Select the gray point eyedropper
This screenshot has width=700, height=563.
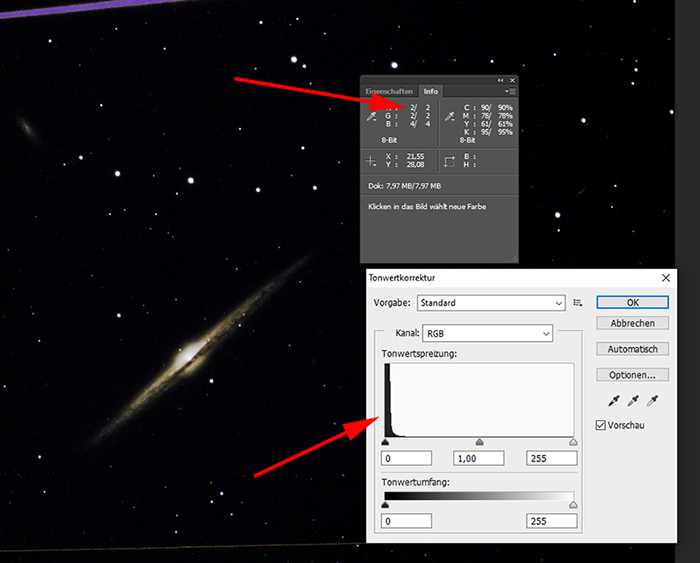point(633,400)
